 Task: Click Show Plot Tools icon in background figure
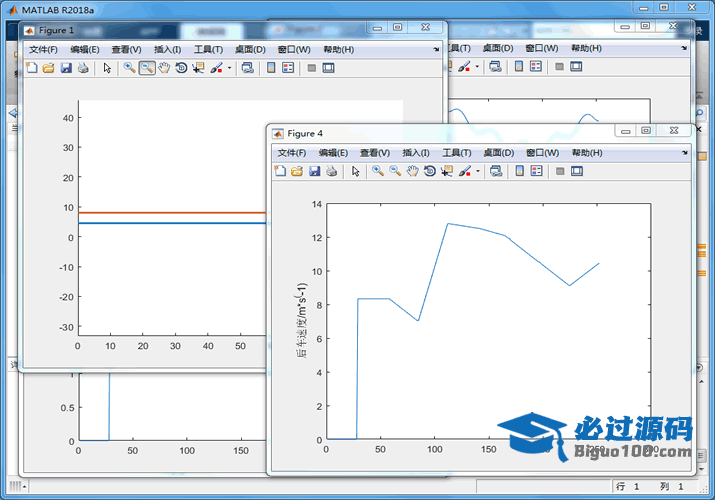[x=576, y=67]
